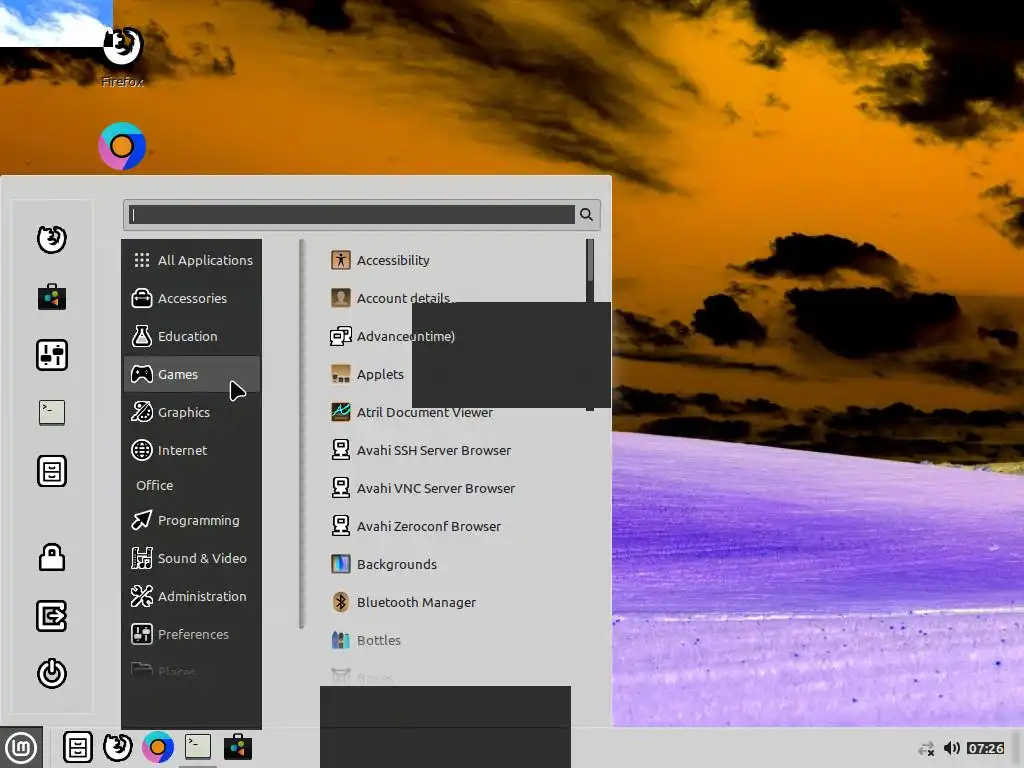Screen dimensions: 1024x768
Task: Click the colorful circle browser desktop icon
Action: tap(122, 146)
